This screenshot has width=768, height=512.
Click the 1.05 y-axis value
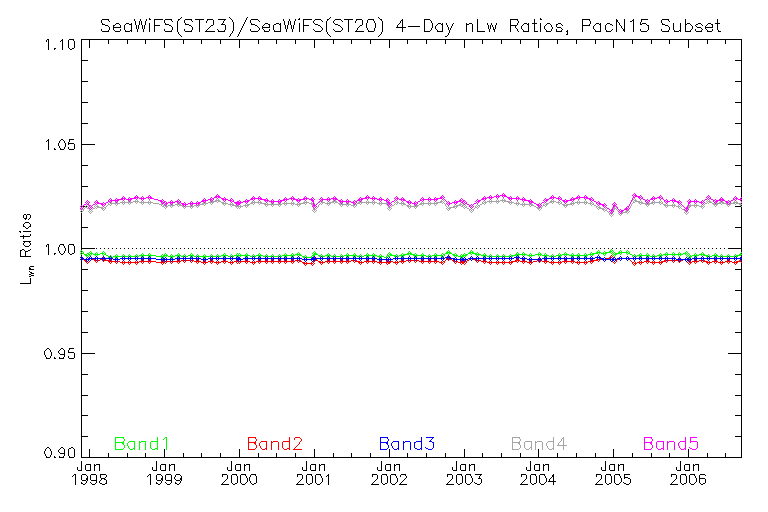point(60,145)
